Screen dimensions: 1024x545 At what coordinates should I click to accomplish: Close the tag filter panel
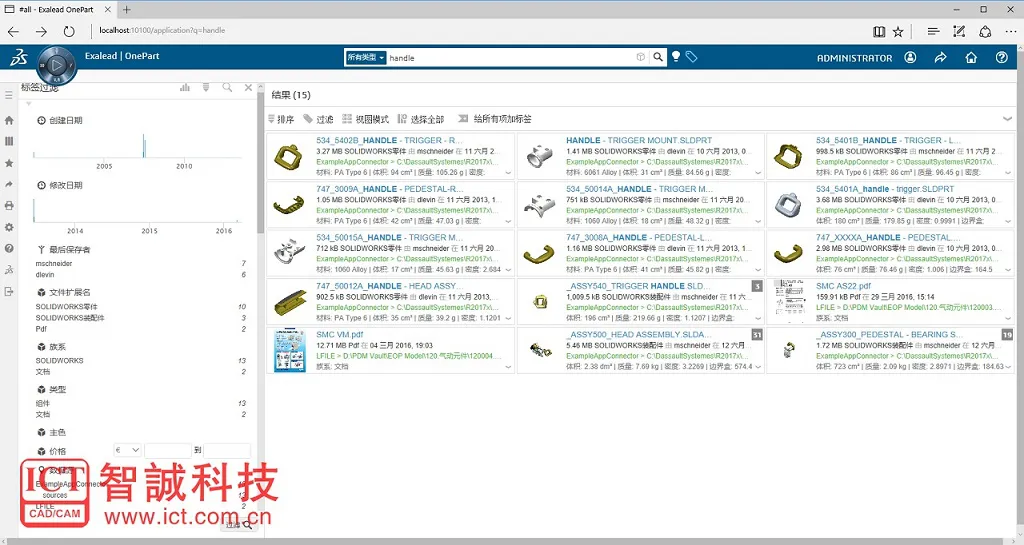249,88
